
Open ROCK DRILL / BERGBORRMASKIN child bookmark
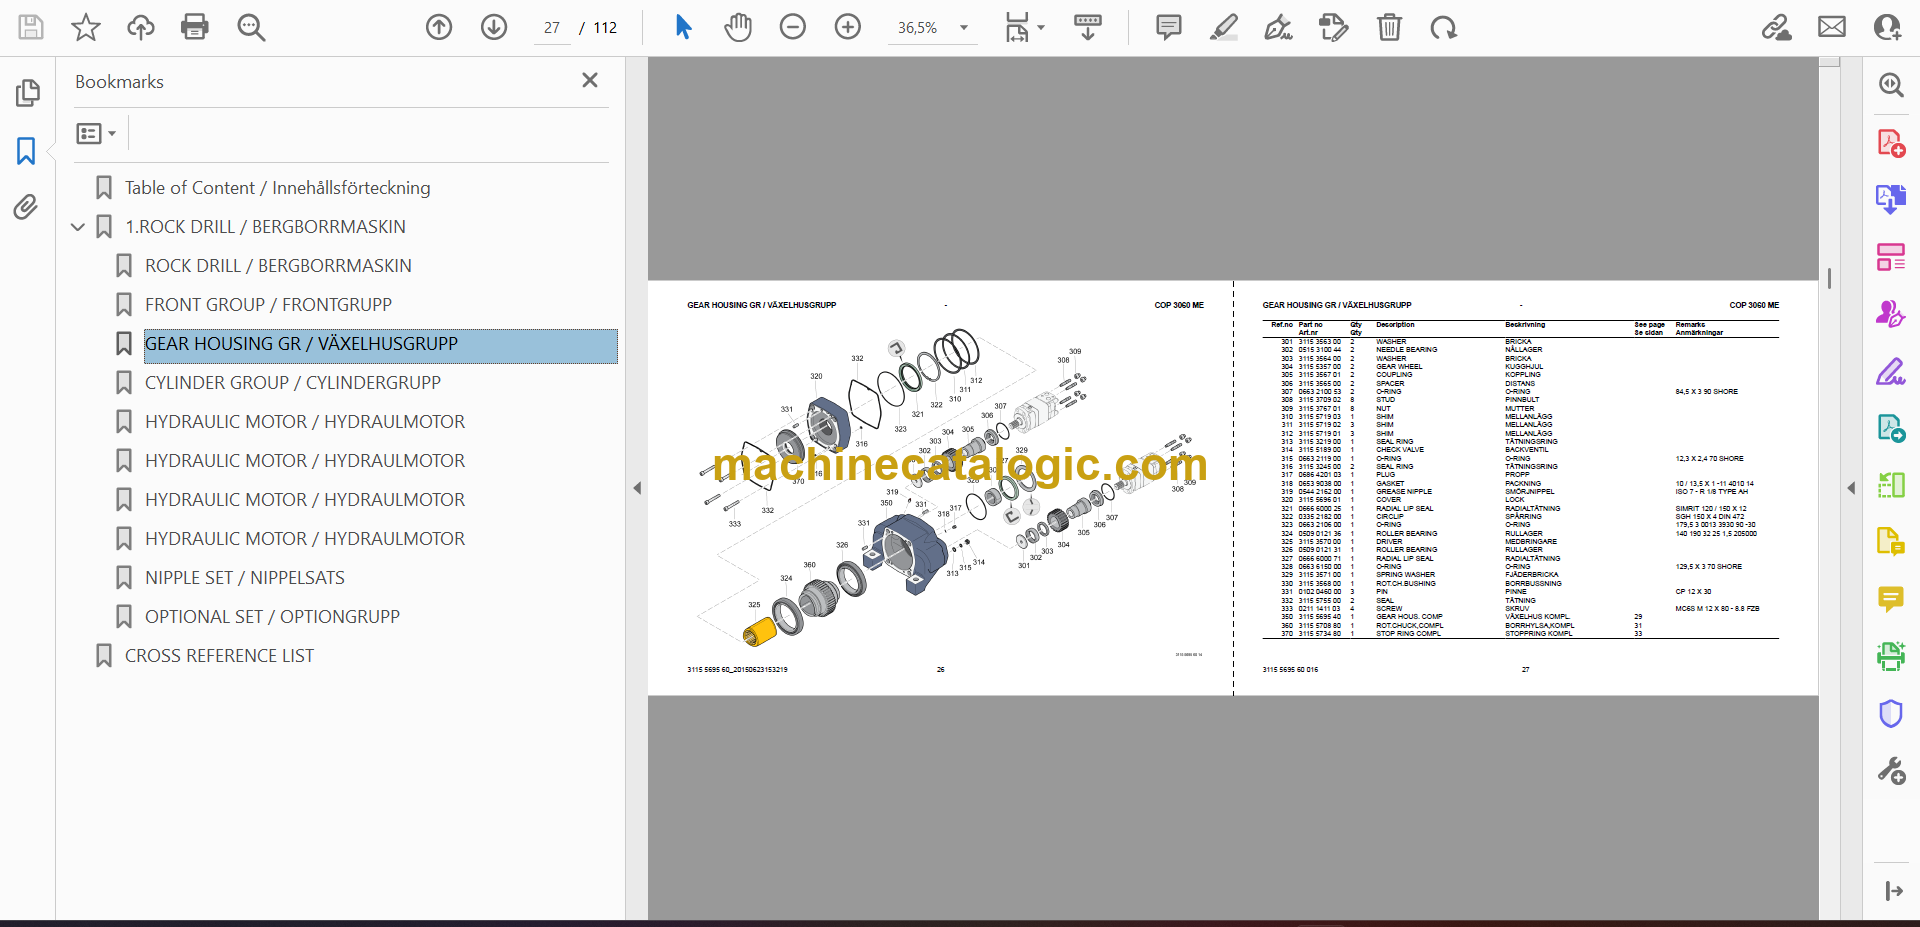coord(278,266)
